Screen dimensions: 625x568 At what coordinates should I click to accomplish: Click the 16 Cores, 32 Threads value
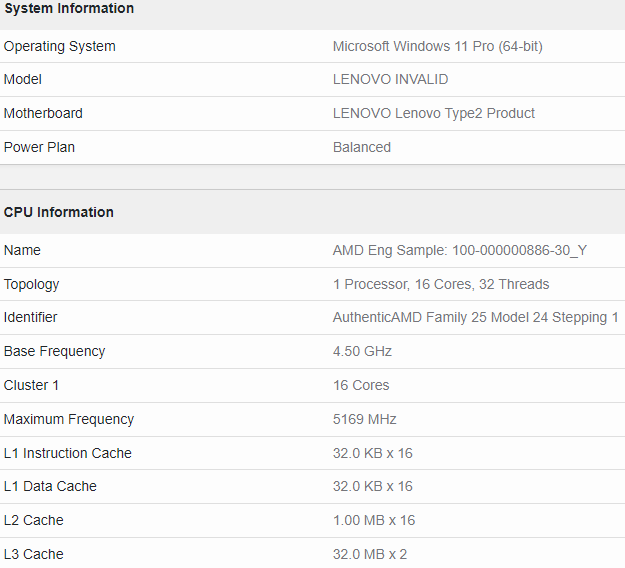click(x=440, y=284)
